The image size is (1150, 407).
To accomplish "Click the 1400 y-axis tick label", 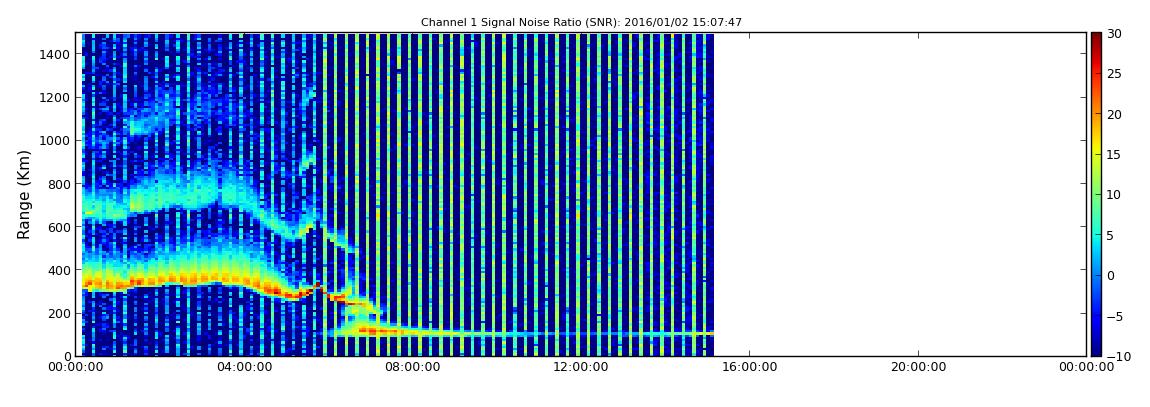I will (56, 54).
